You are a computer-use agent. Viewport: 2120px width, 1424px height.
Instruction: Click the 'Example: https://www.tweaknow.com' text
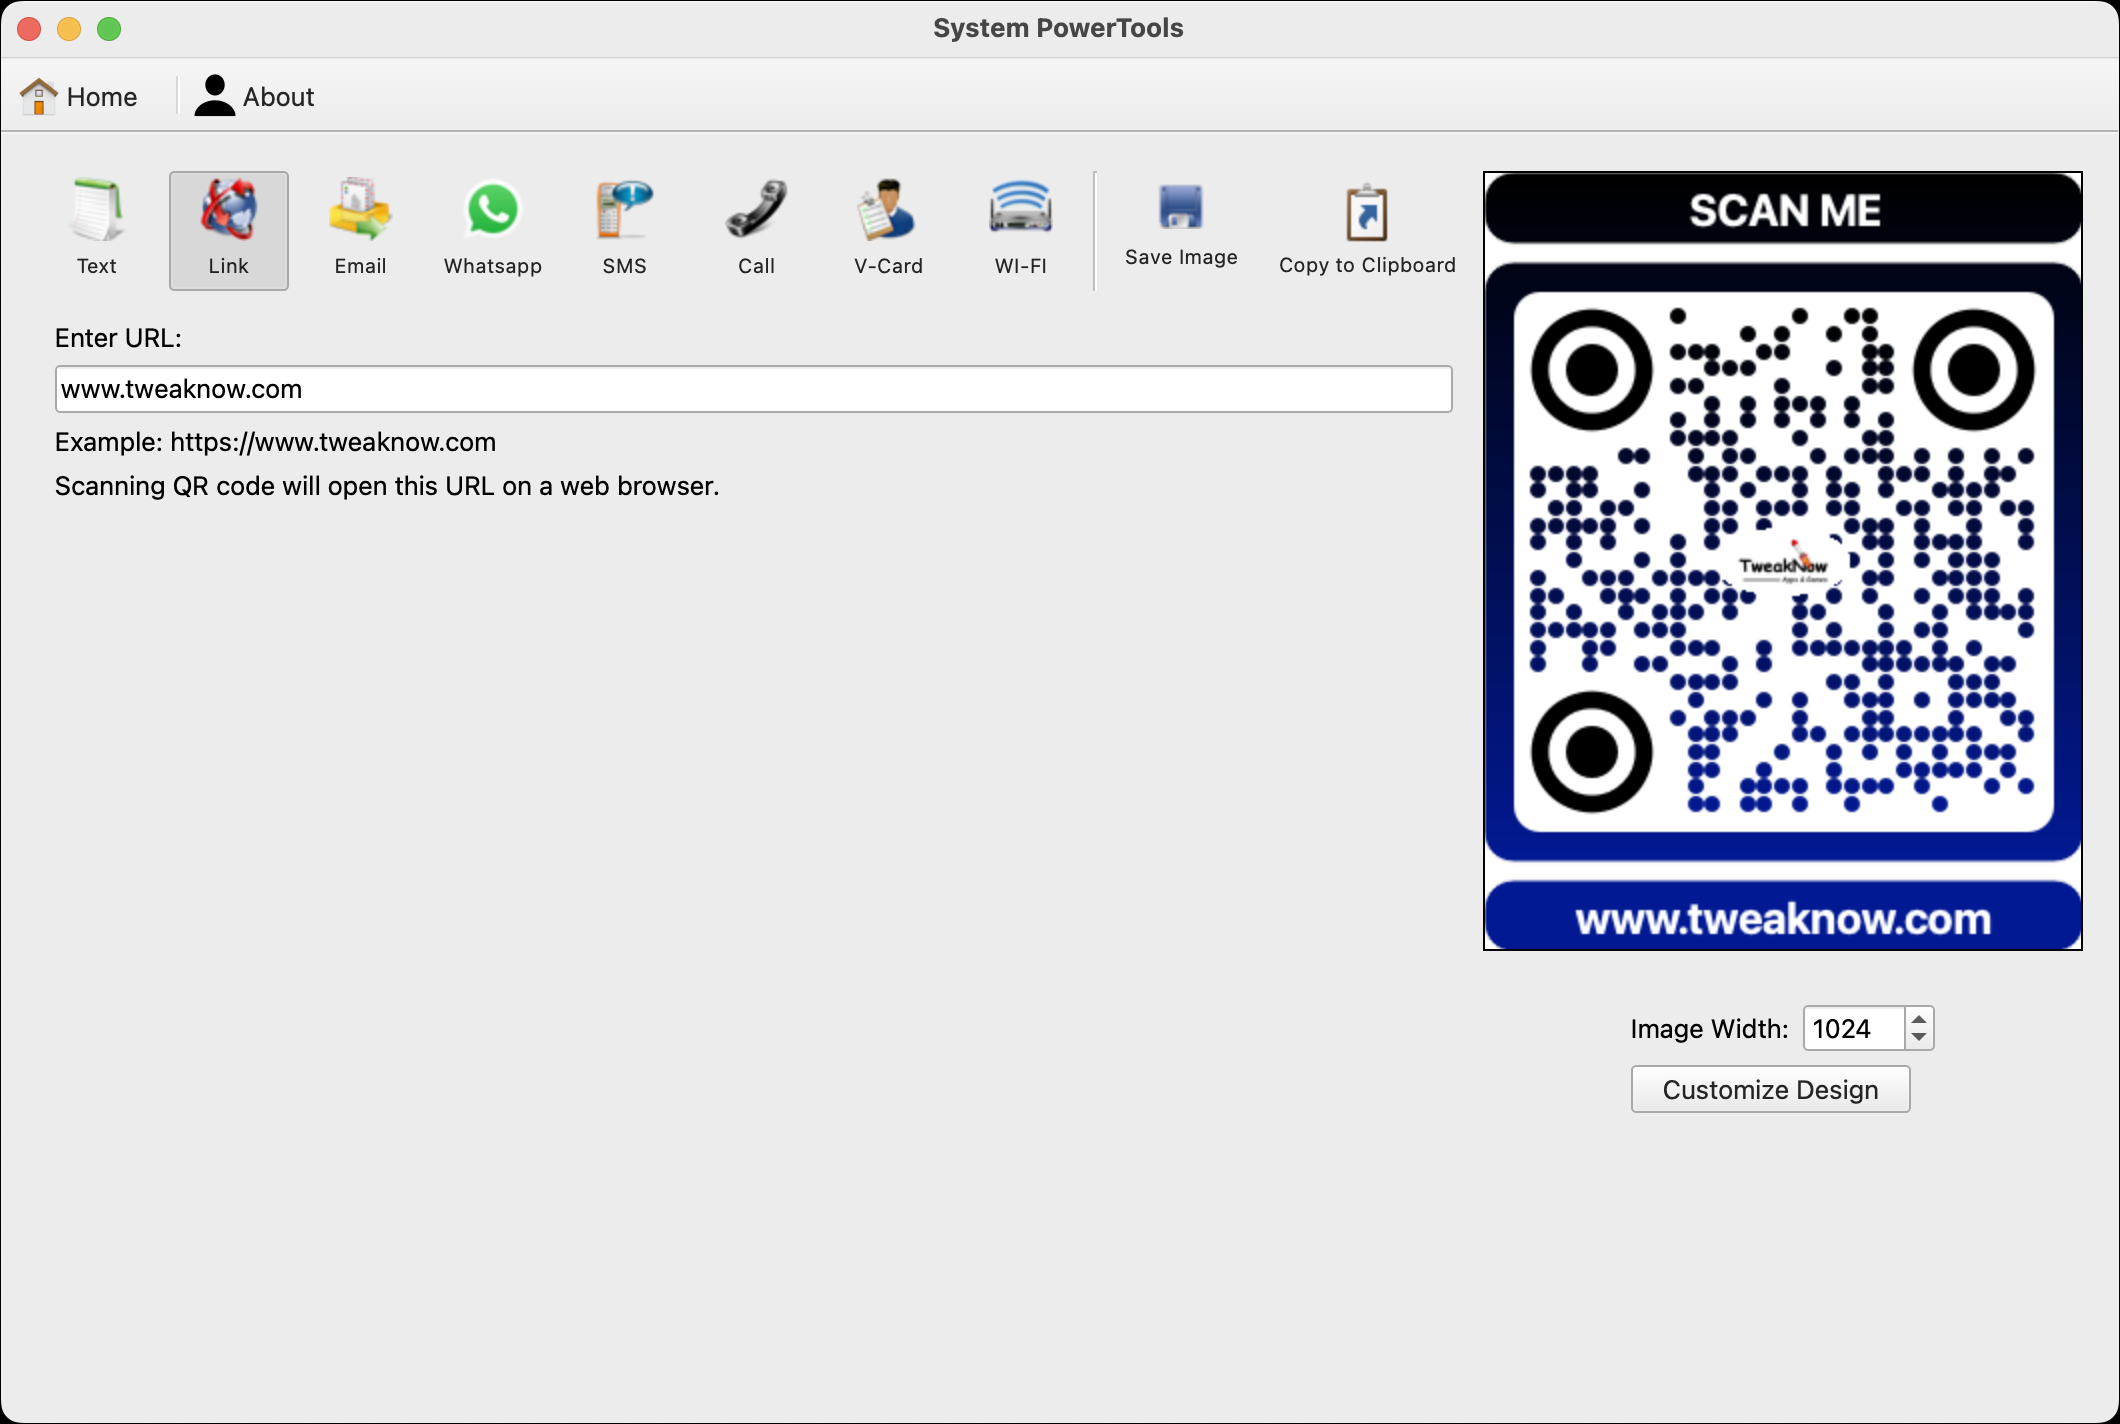coord(275,442)
